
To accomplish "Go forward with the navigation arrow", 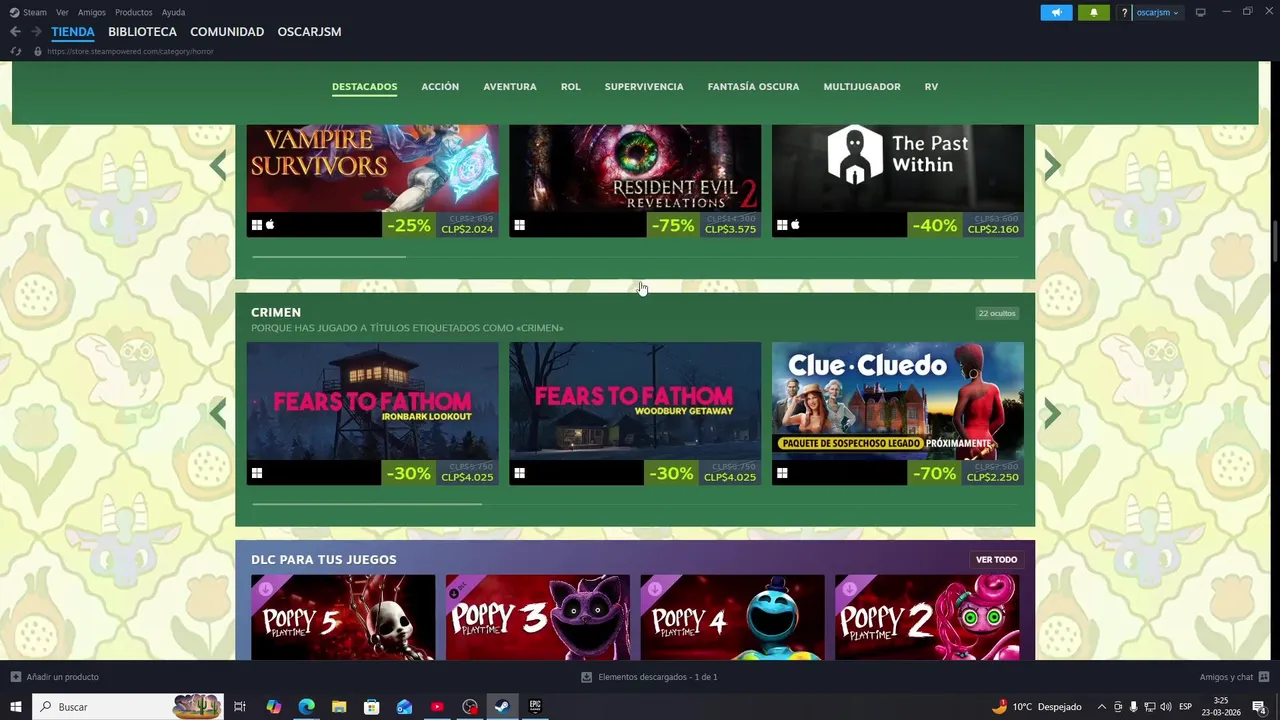I will 36,32.
